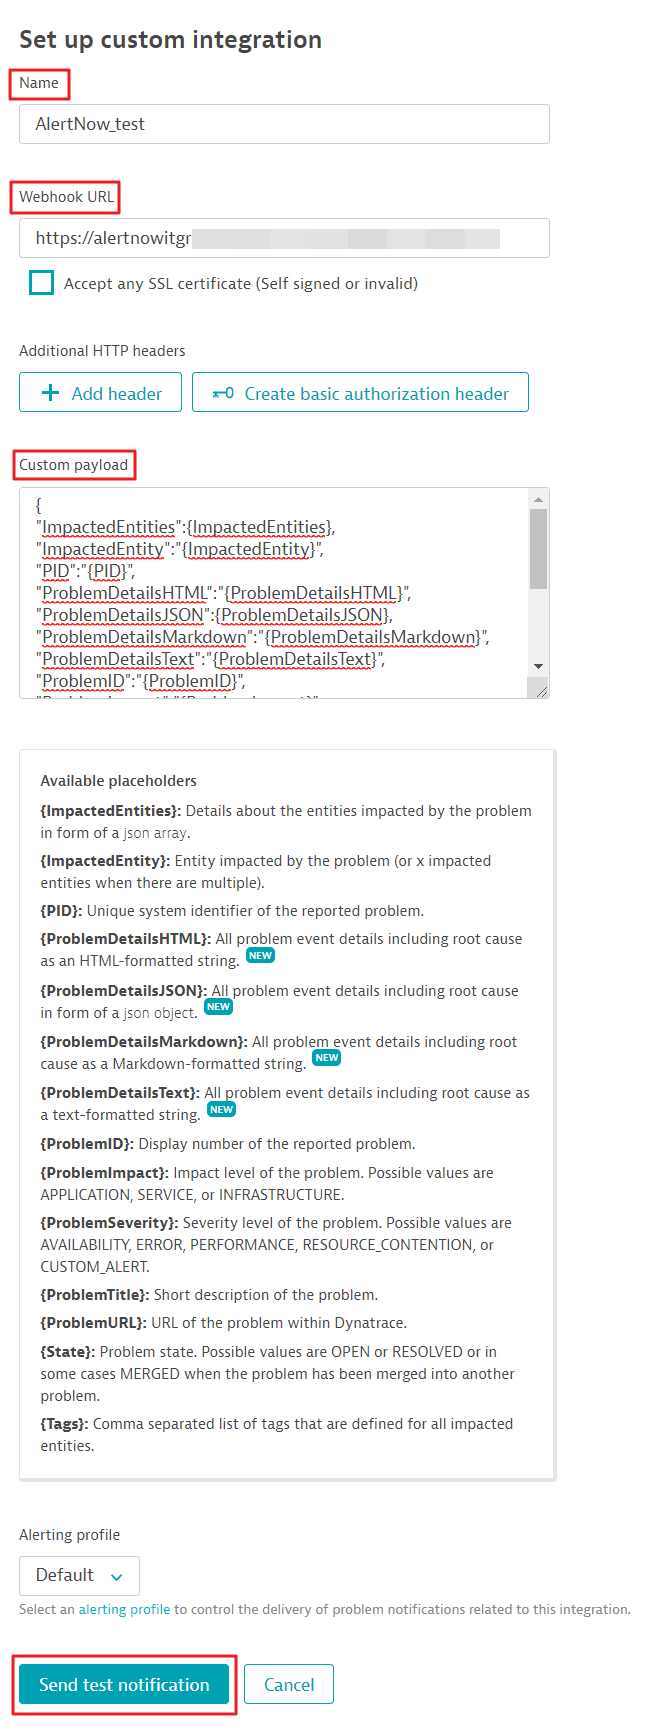
Task: Click the key icon for basic authorization
Action: (223, 393)
